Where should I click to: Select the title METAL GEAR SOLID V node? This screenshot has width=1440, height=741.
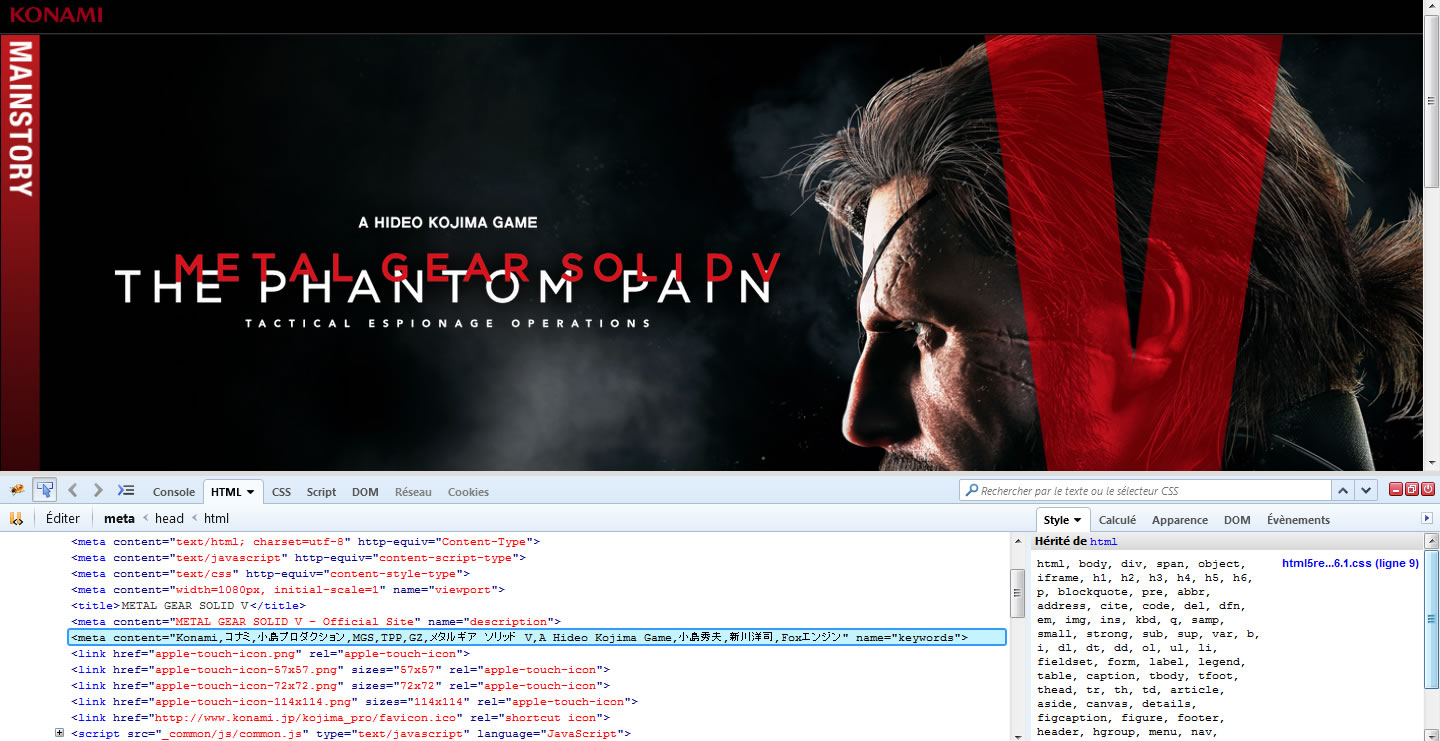[188, 606]
